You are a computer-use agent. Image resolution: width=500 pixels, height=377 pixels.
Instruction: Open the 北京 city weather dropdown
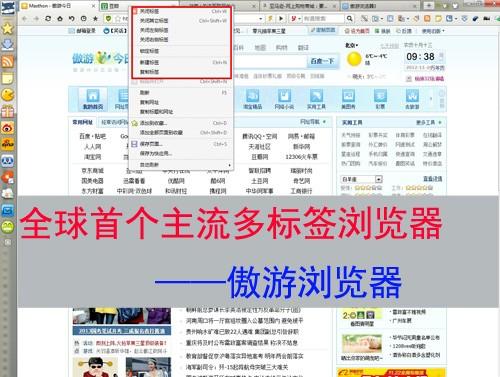(x=352, y=45)
